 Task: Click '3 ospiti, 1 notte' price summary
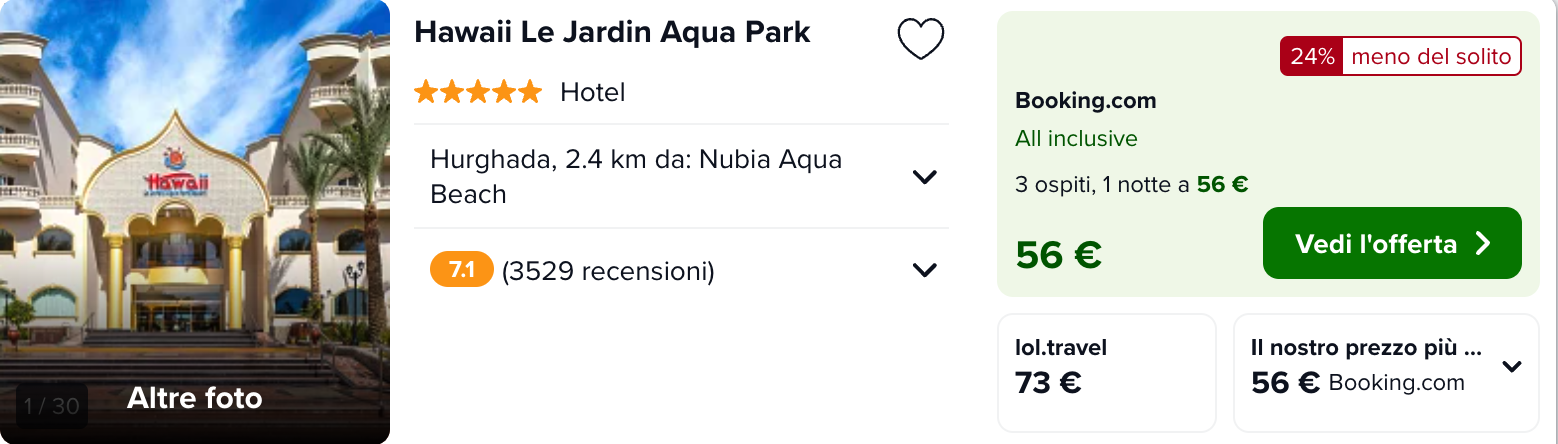pyautogui.click(x=1131, y=185)
